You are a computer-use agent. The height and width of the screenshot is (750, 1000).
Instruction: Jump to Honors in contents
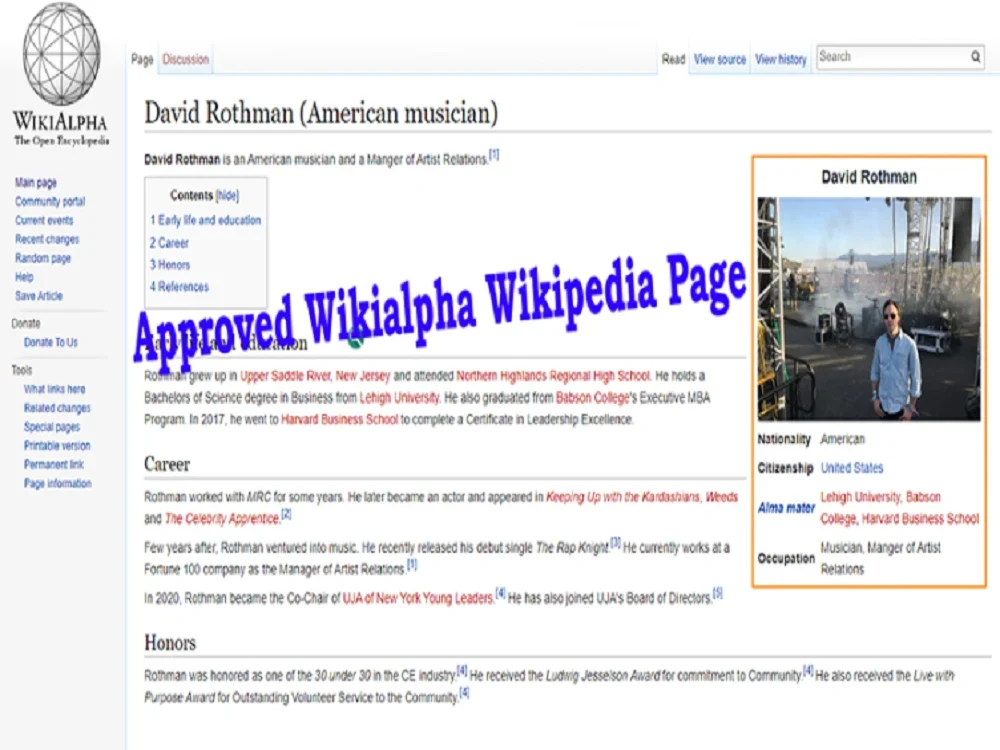pos(170,265)
